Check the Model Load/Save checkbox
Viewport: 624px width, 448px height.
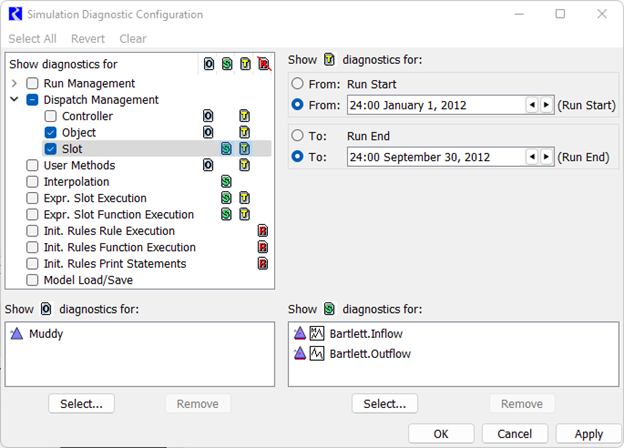coord(33,280)
